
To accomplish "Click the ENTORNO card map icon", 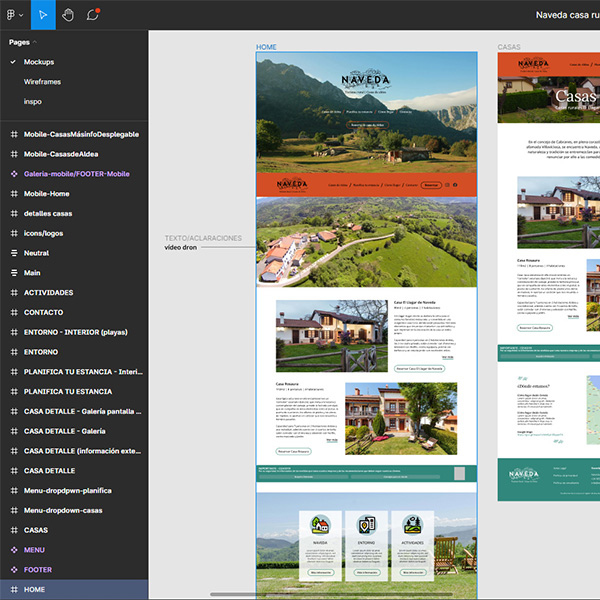I will [x=366, y=524].
